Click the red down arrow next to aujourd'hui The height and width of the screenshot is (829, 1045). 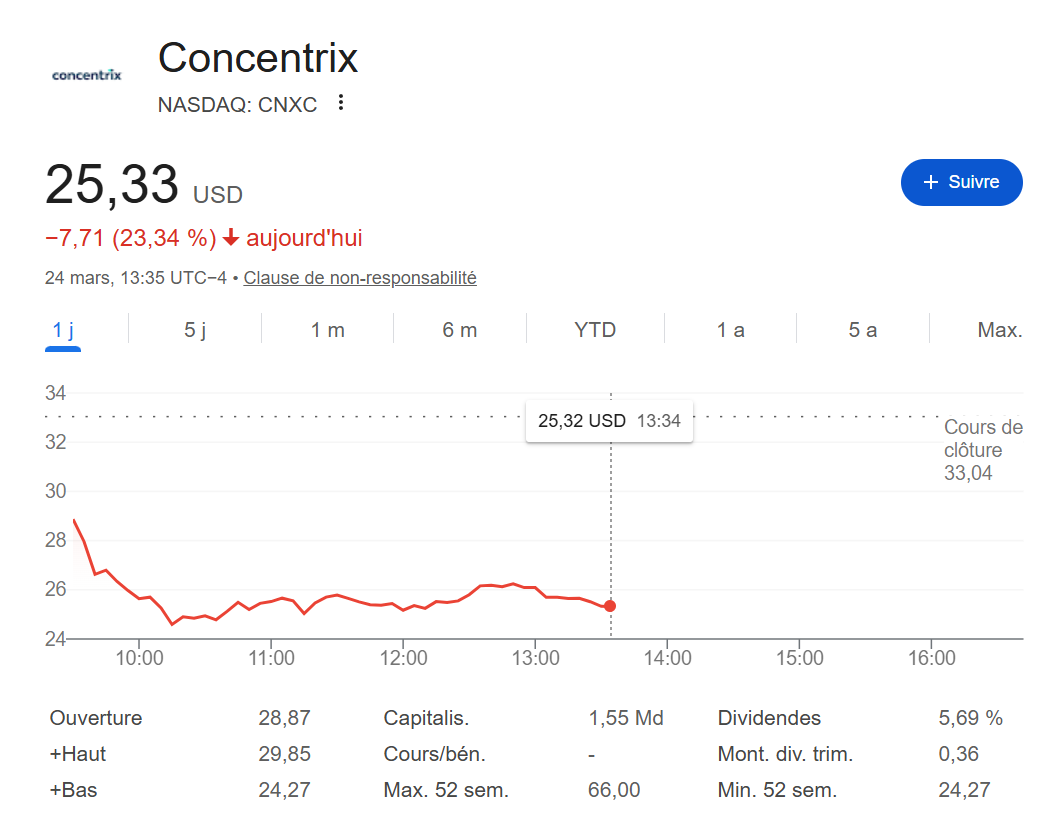[x=231, y=238]
